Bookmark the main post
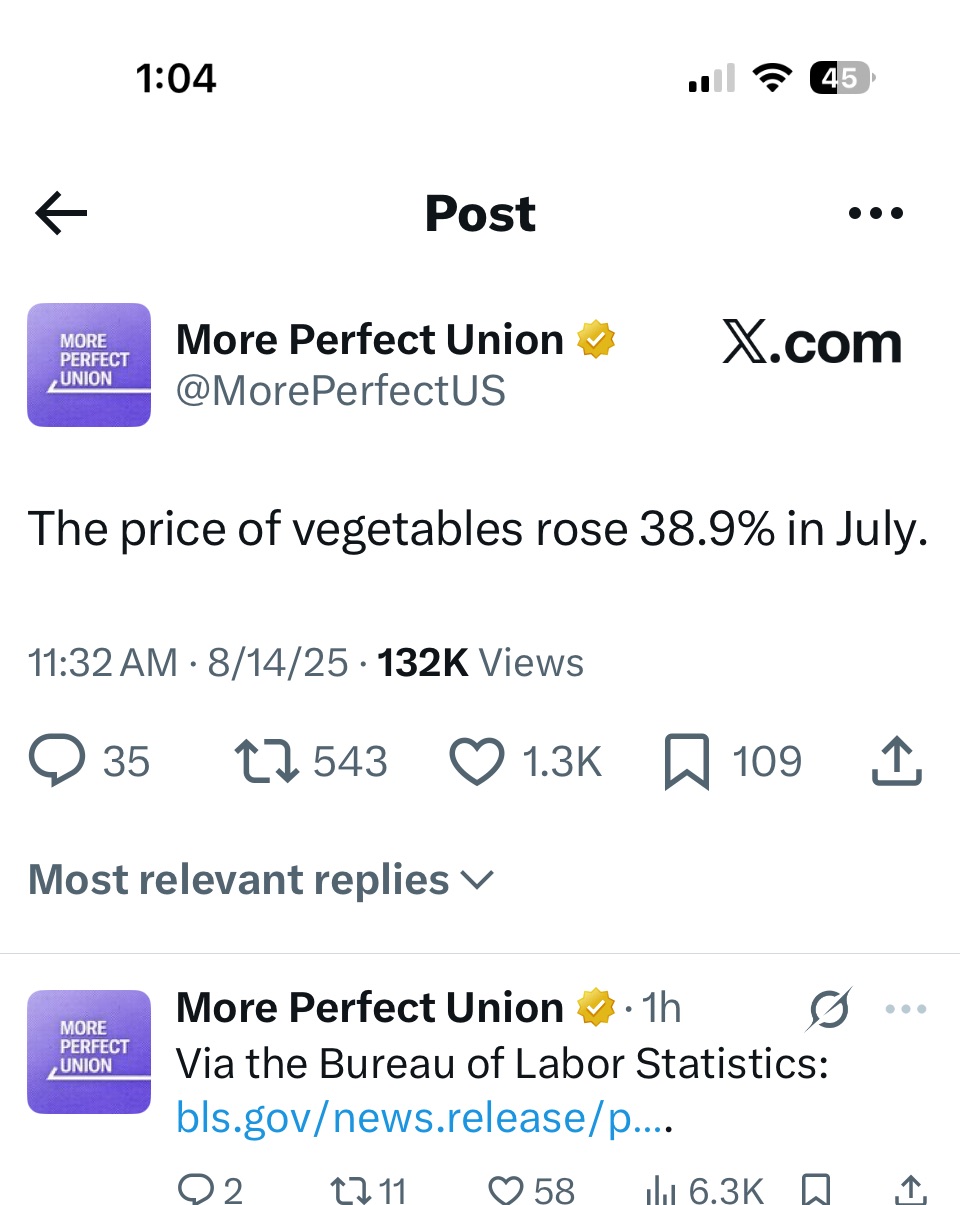The height and width of the screenshot is (1205, 960). pyautogui.click(x=687, y=762)
